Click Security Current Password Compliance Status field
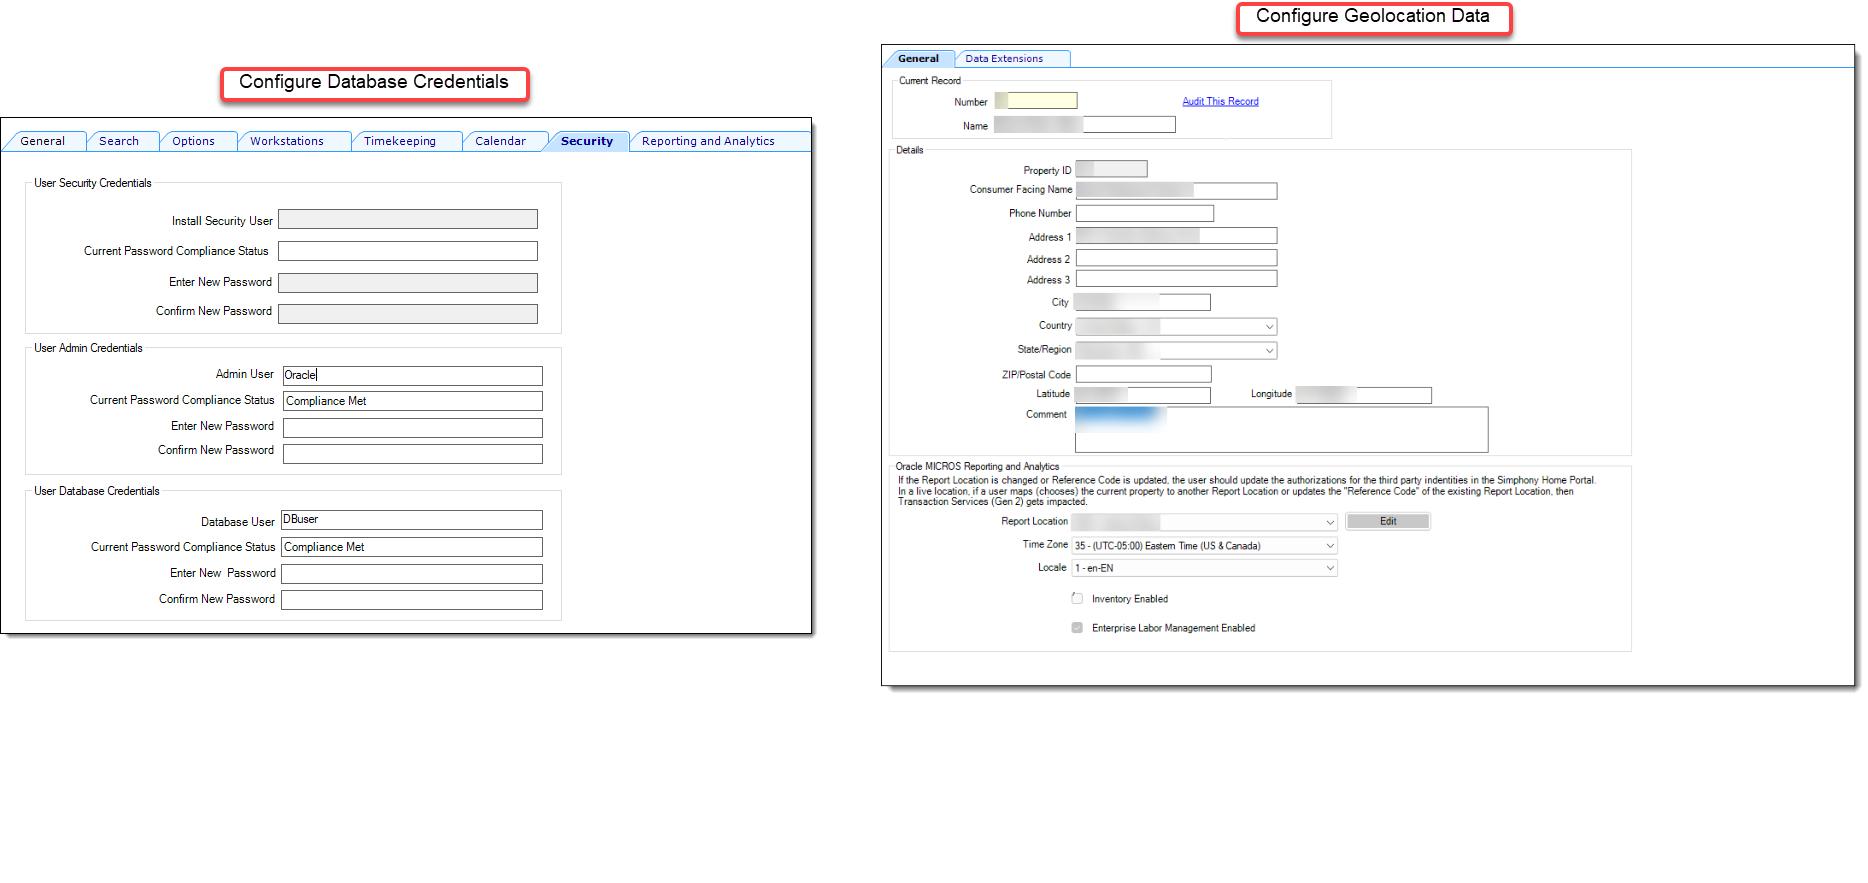 coord(408,251)
